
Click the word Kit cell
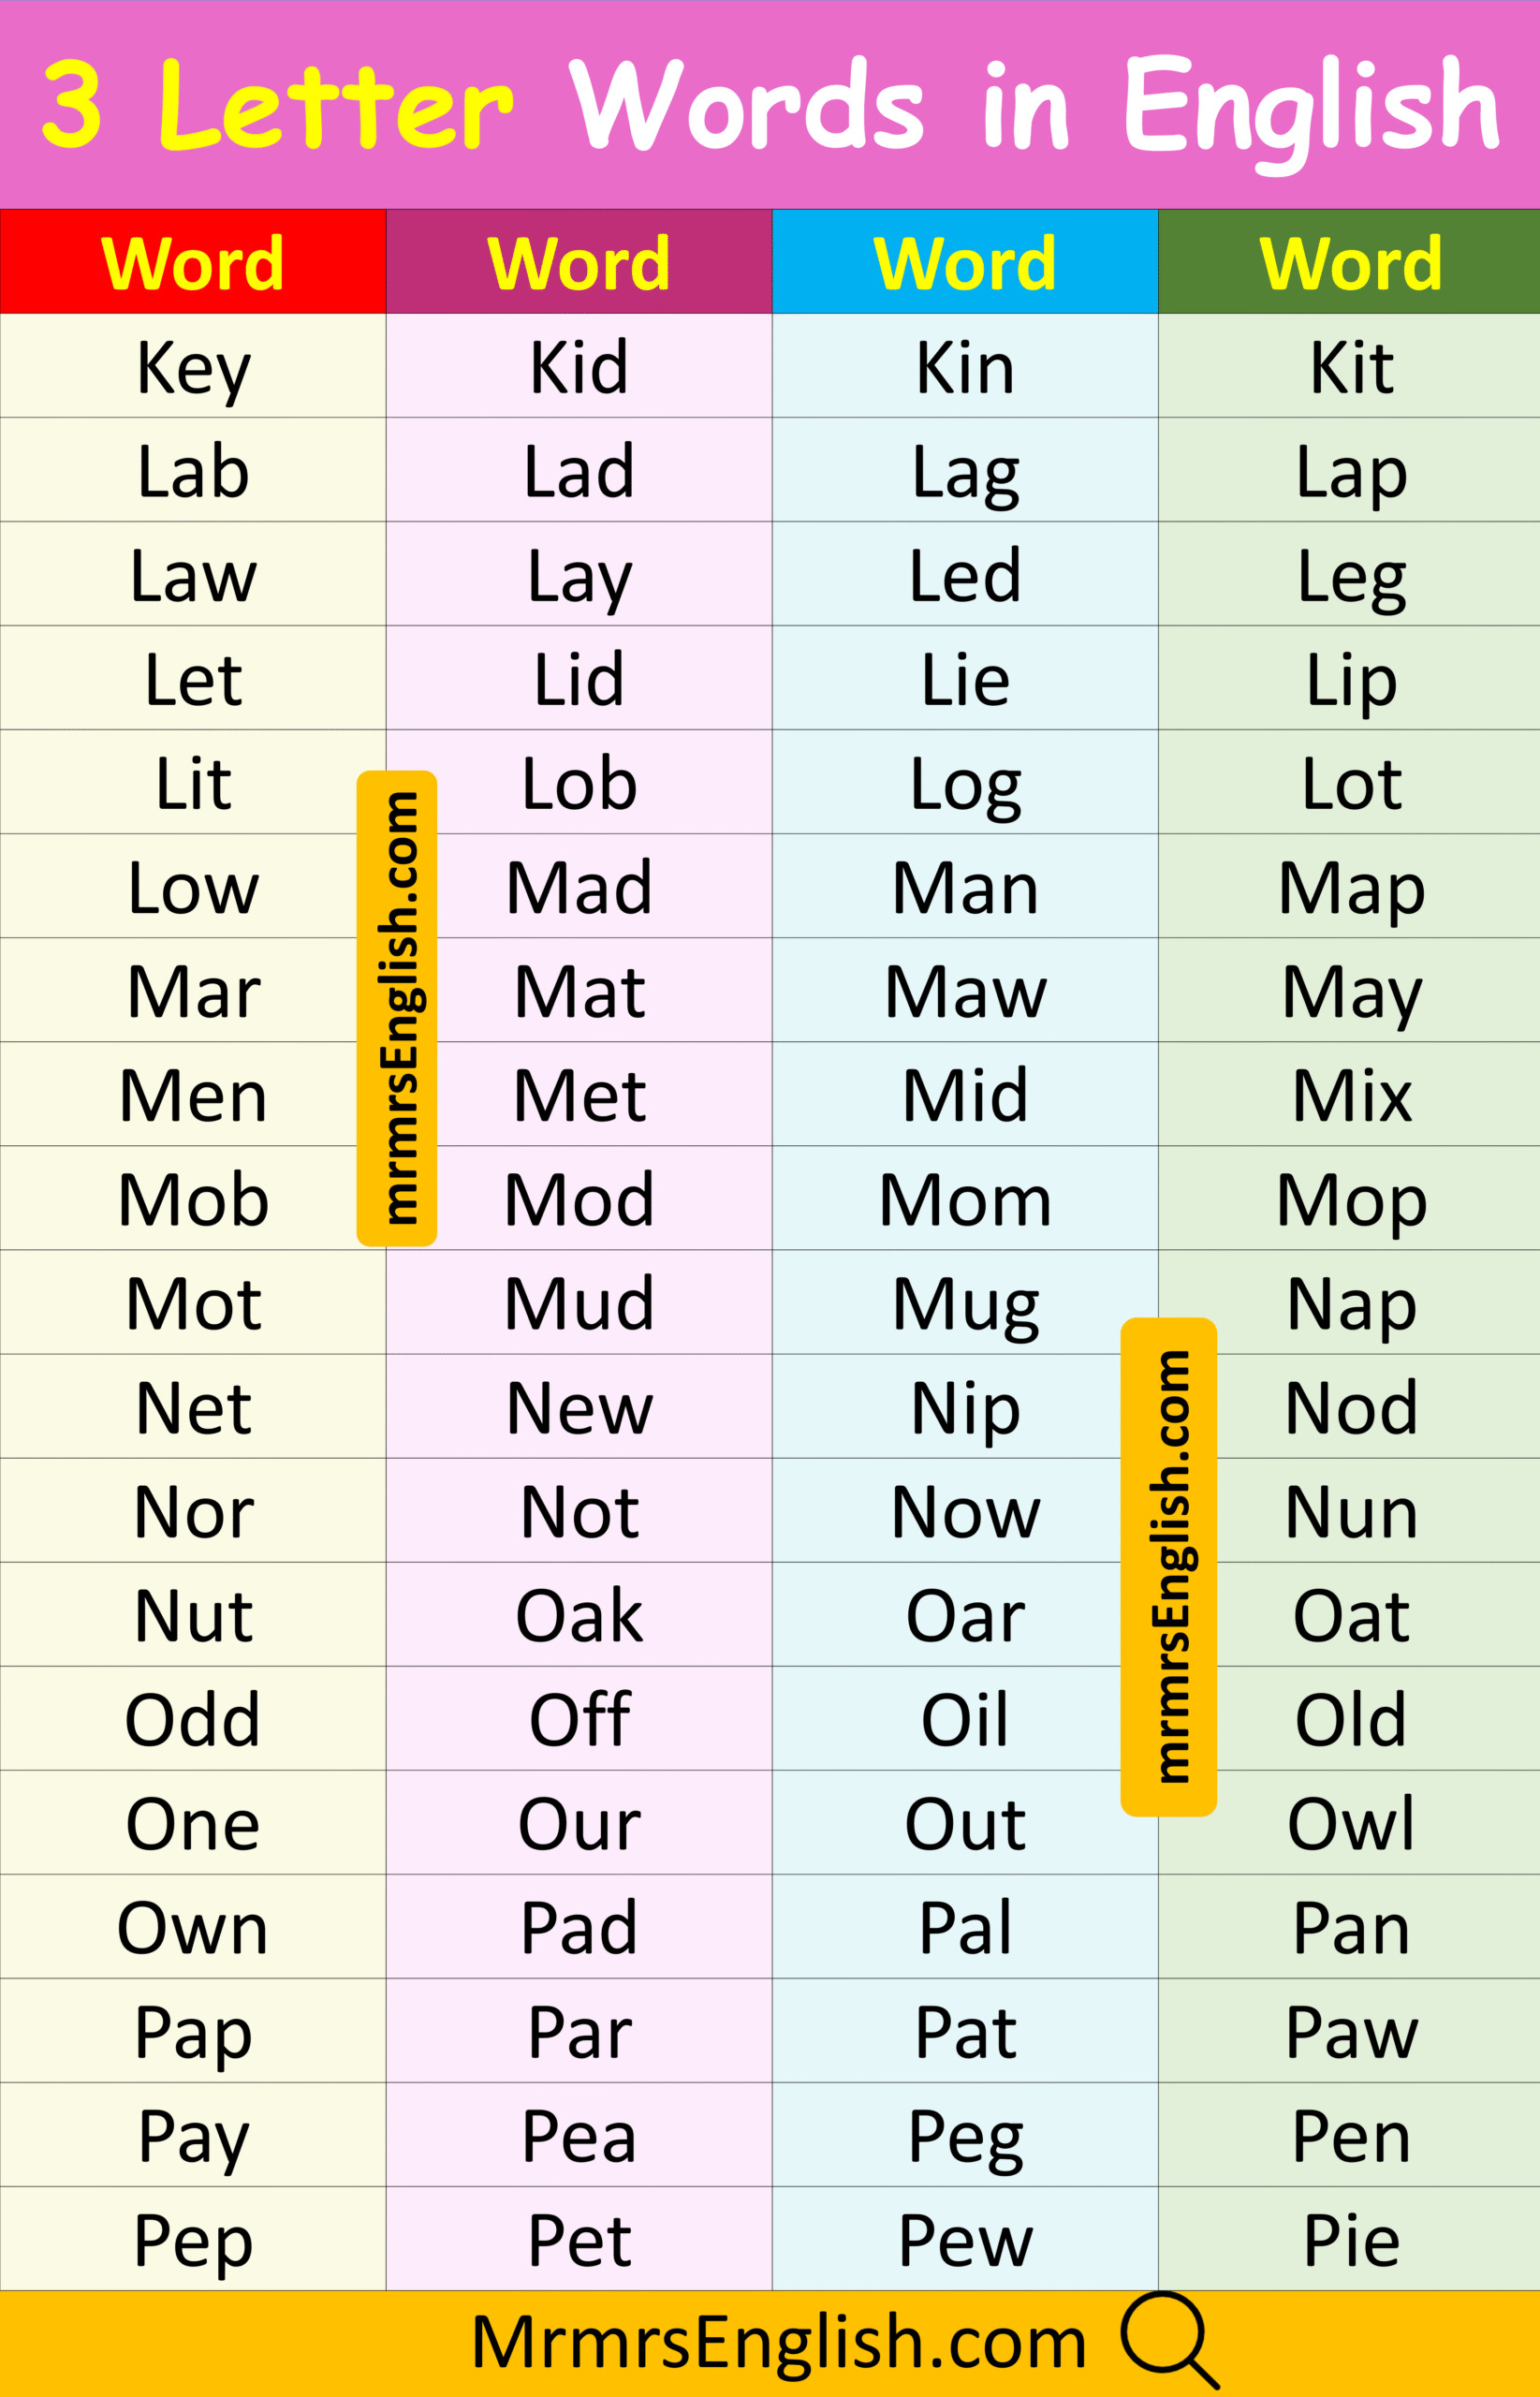[x=1351, y=368]
